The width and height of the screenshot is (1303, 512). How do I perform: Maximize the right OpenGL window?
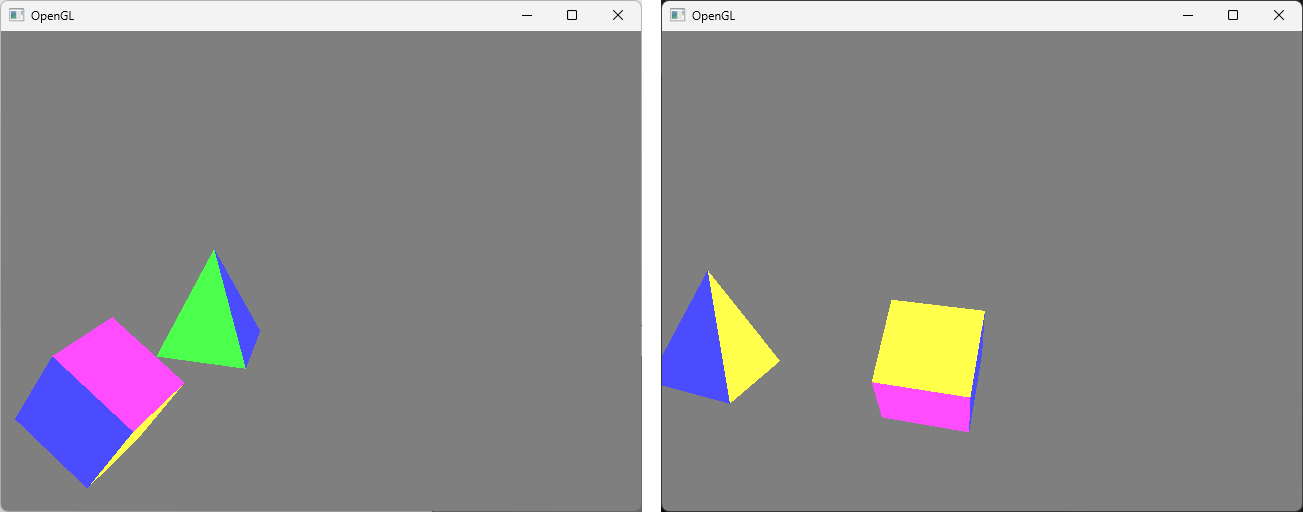coord(1233,15)
